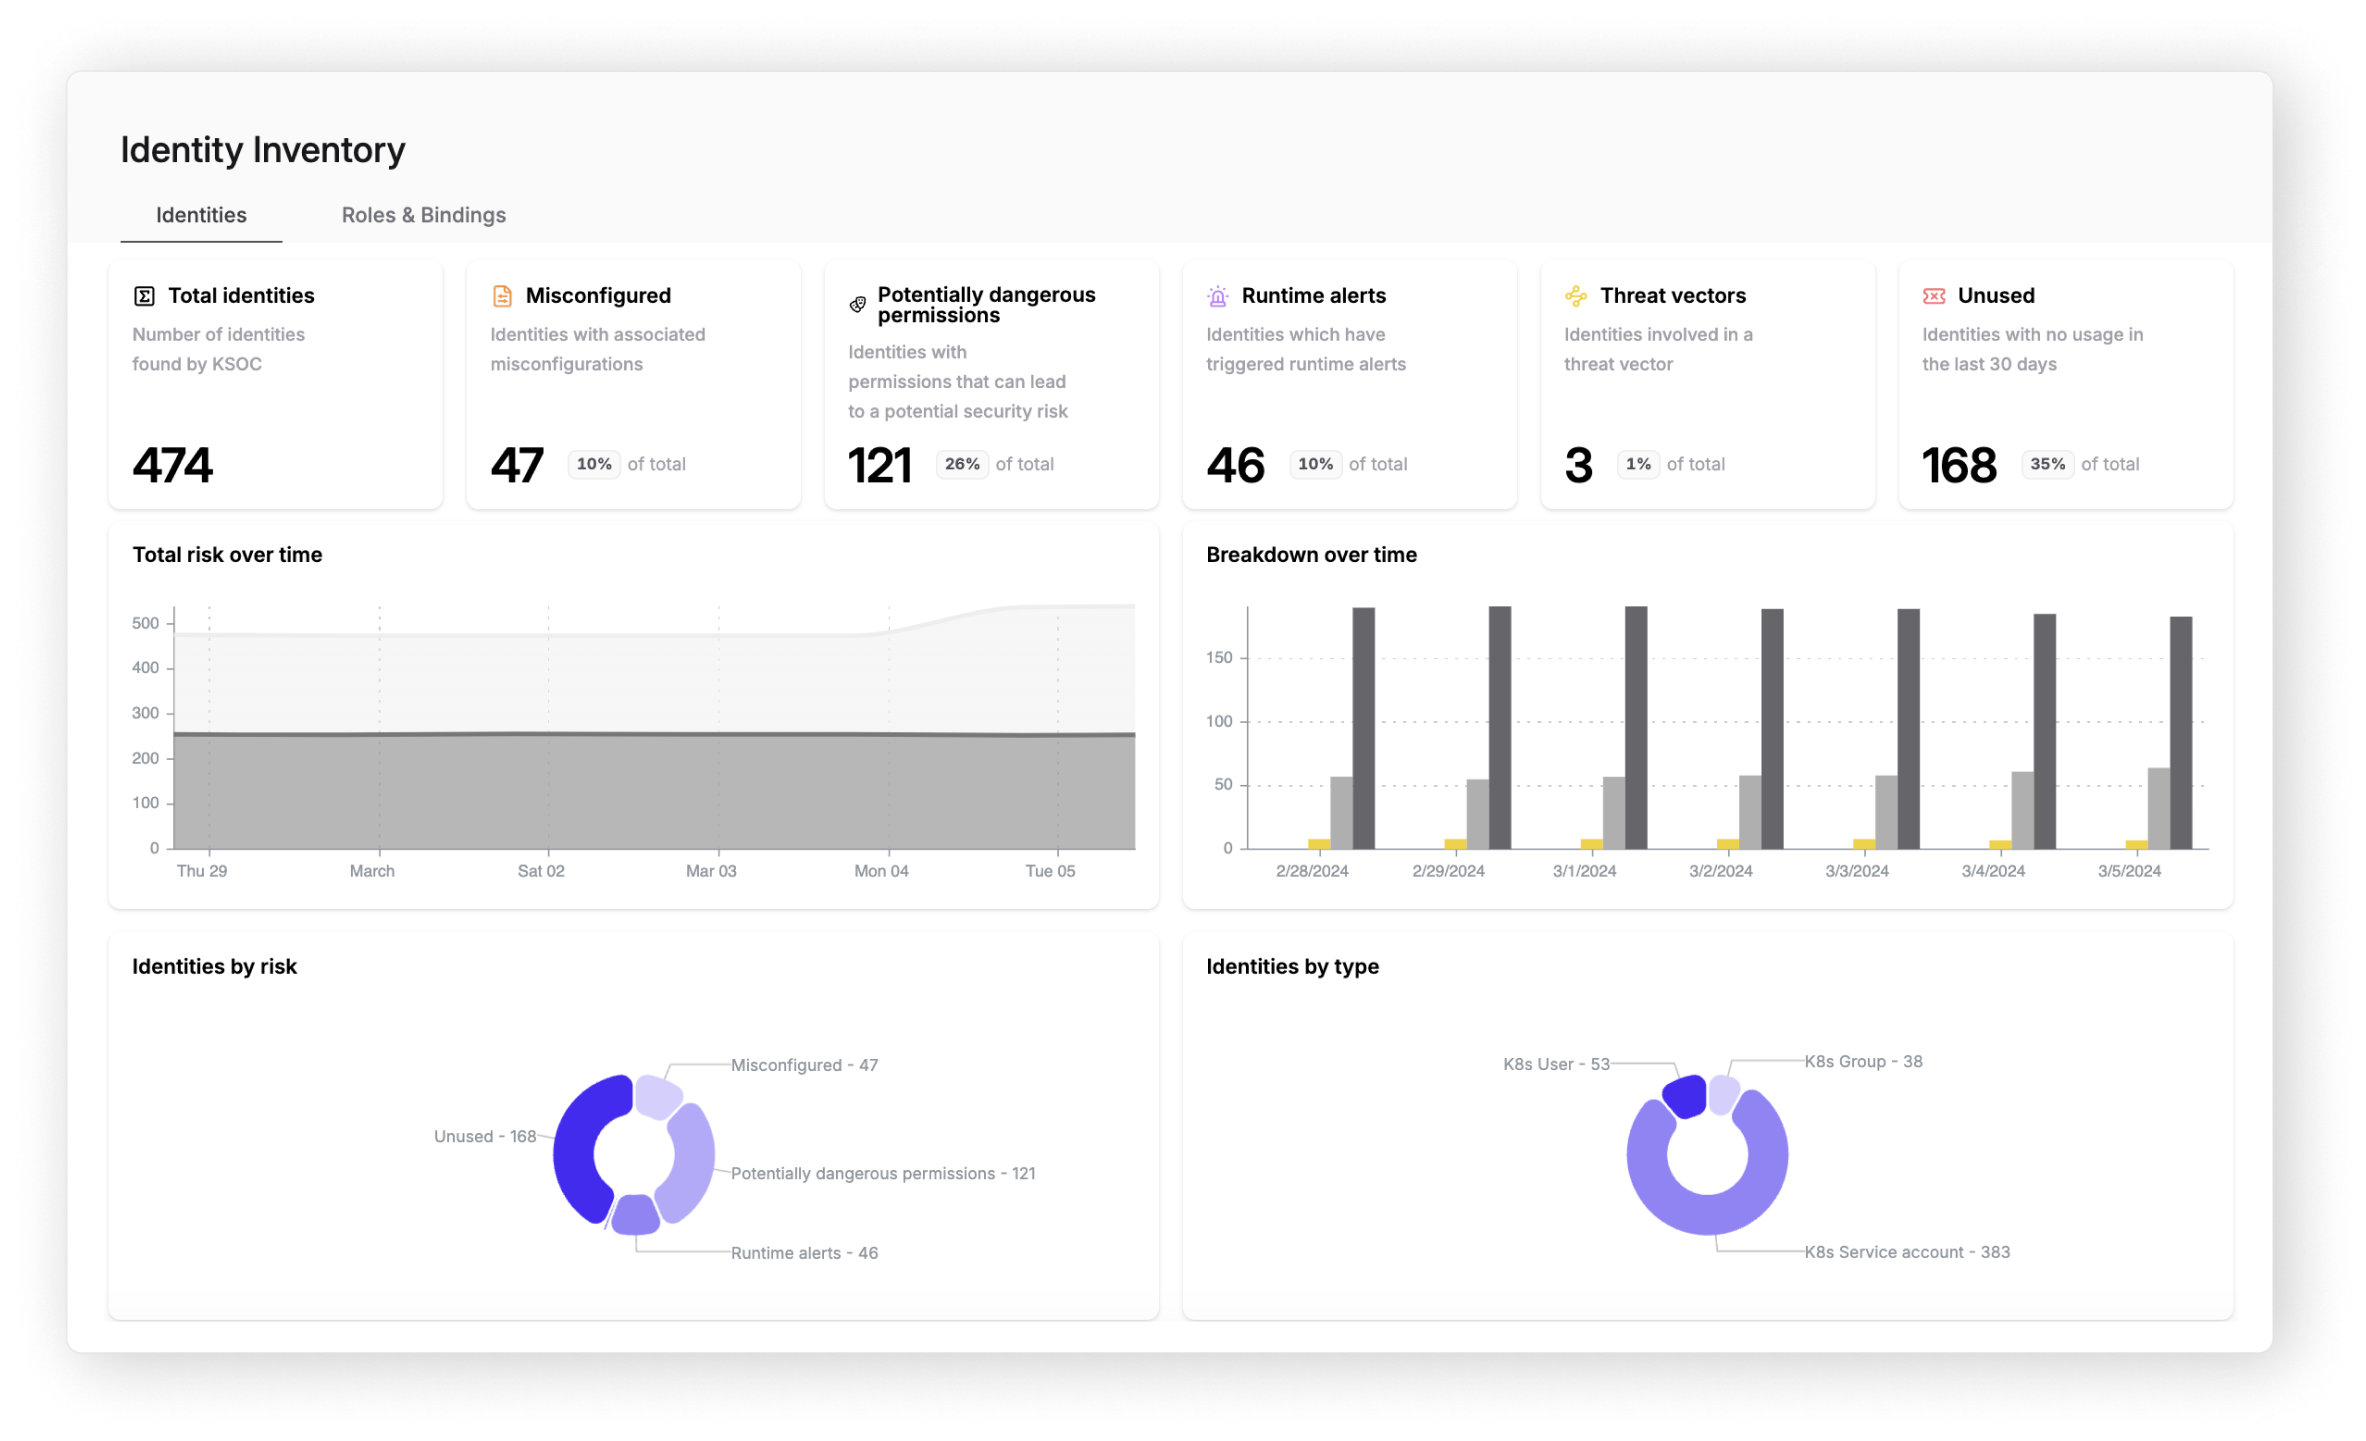Click the K8s User - 53 label
The height and width of the screenshot is (1441, 2366).
pos(1556,1064)
